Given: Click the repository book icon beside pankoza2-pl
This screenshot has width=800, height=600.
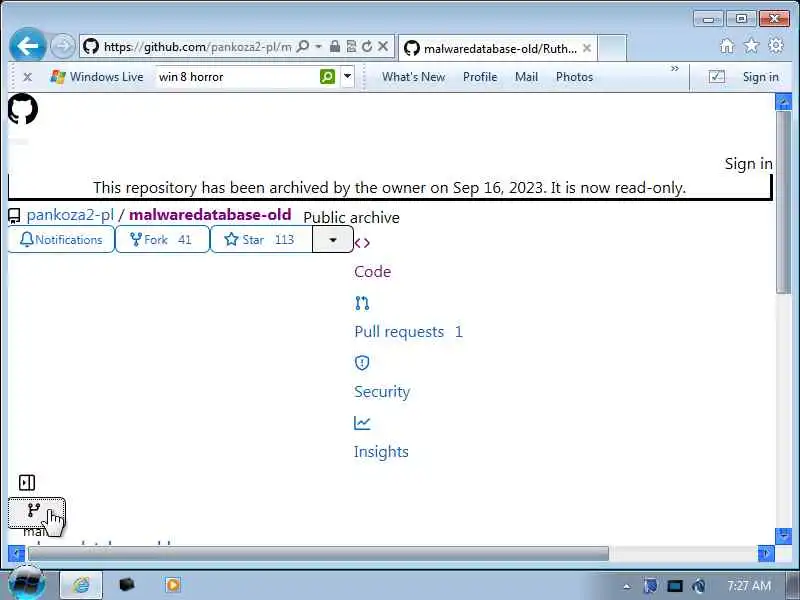Looking at the screenshot, I should pos(14,216).
